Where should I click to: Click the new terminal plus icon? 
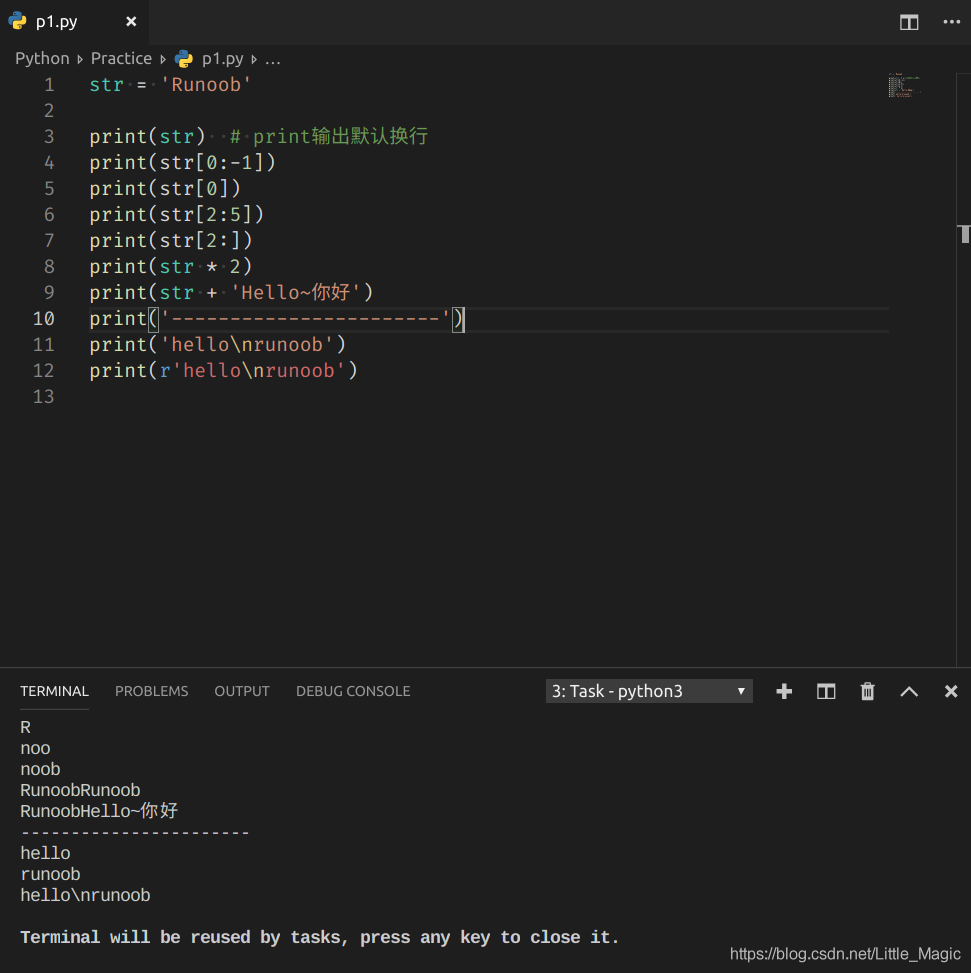(x=784, y=691)
